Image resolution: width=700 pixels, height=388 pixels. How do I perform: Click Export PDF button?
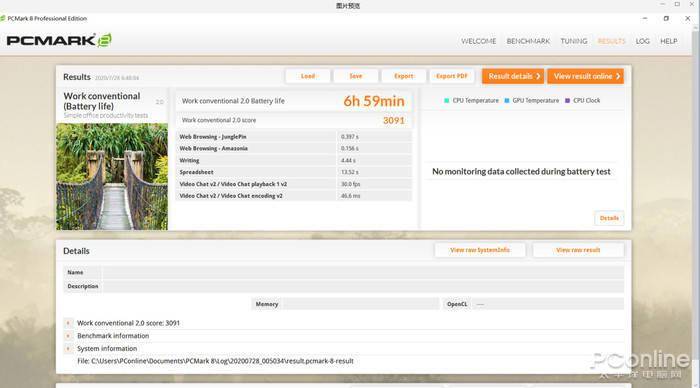(x=452, y=76)
